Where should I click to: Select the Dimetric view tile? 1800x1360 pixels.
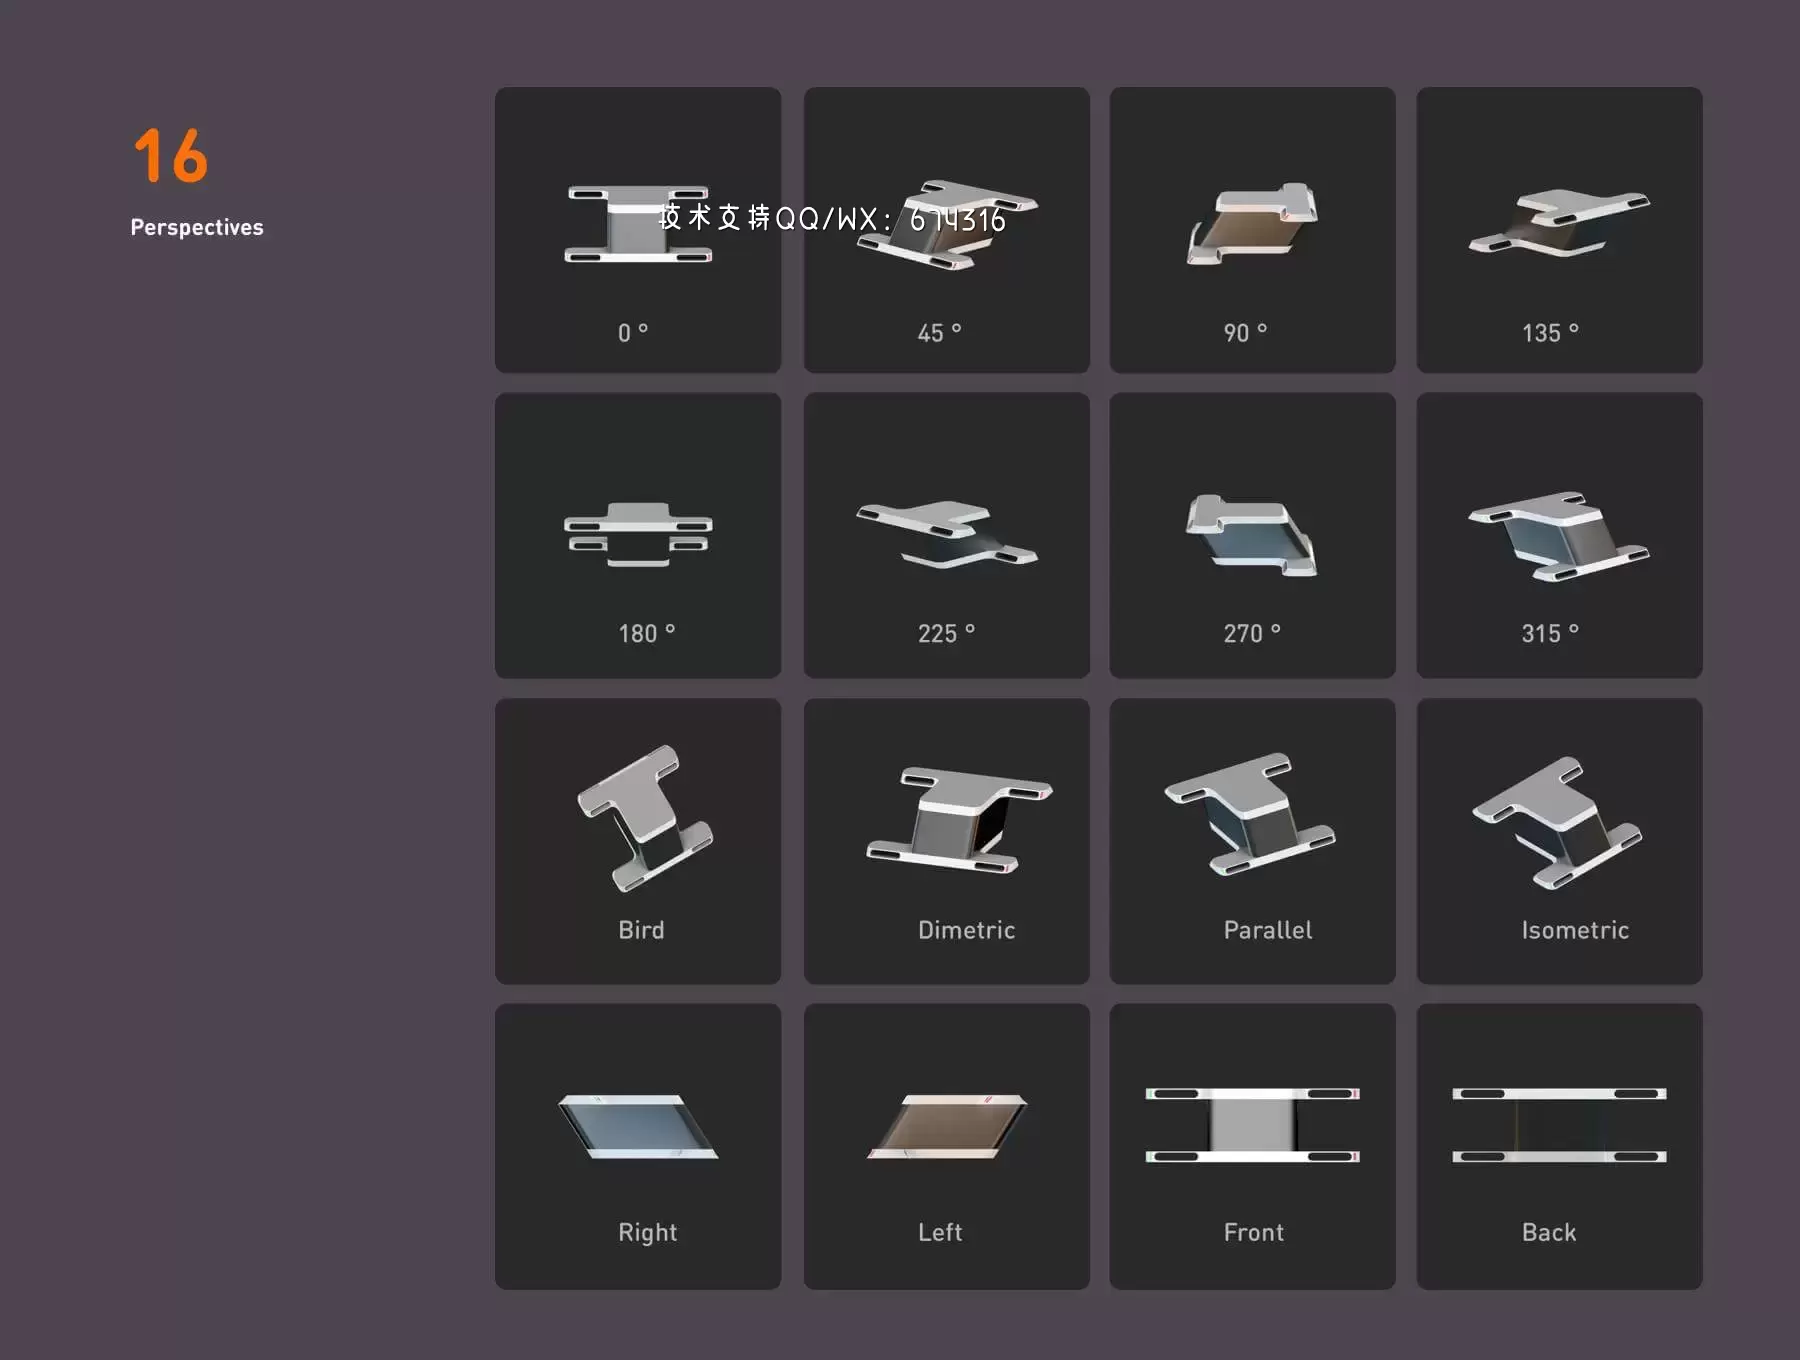[946, 840]
